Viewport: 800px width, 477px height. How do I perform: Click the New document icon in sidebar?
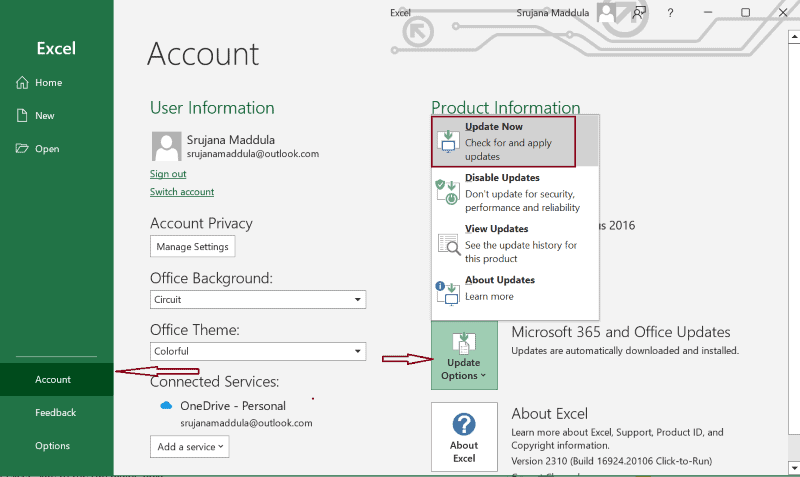point(22,115)
